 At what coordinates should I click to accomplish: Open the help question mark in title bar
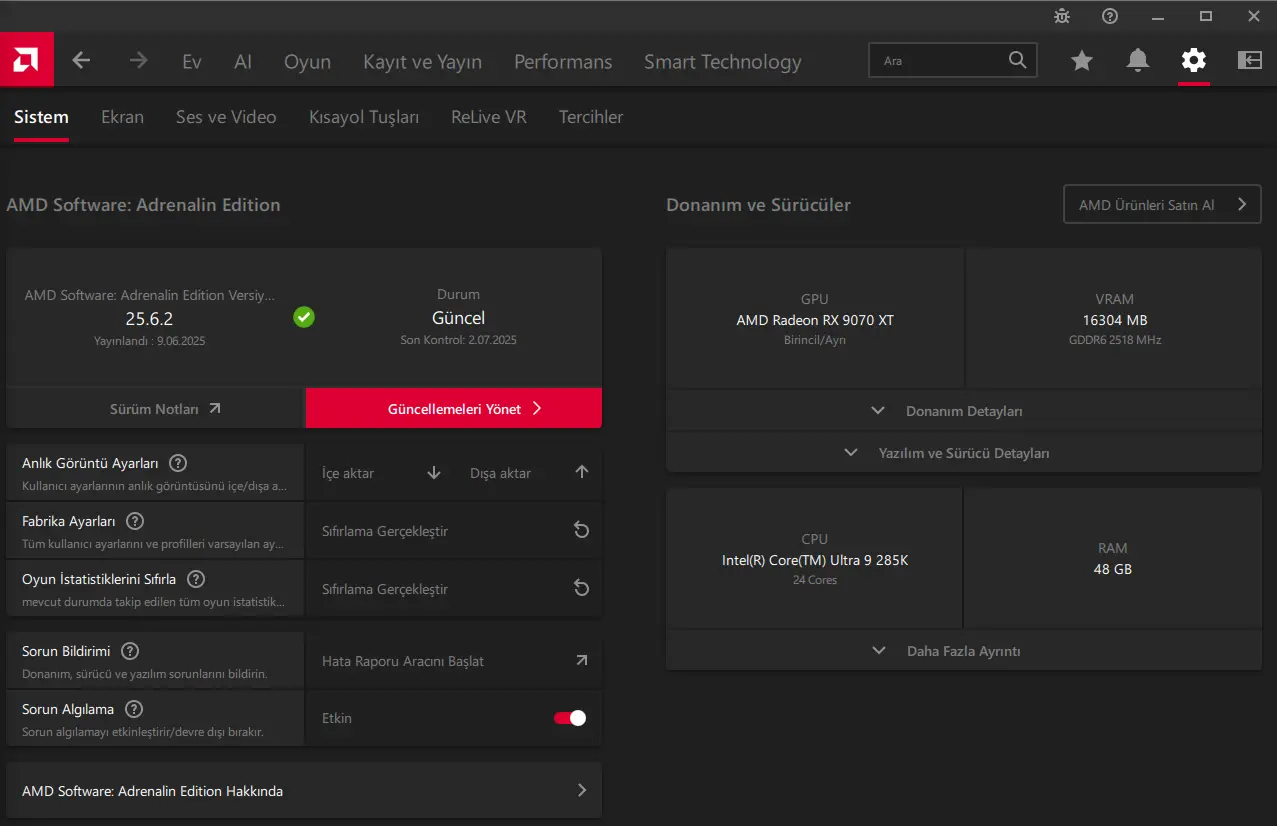pyautogui.click(x=1110, y=16)
